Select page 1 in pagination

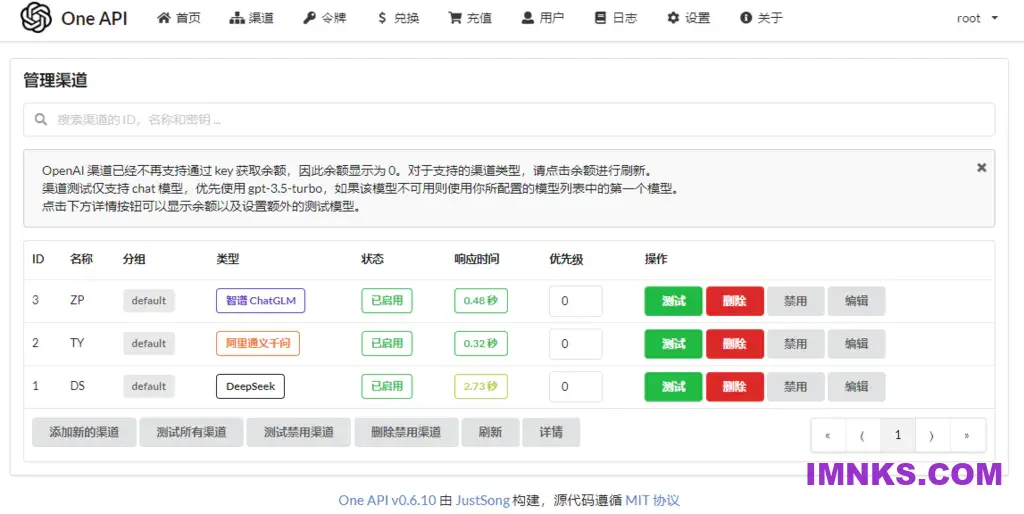pos(898,436)
